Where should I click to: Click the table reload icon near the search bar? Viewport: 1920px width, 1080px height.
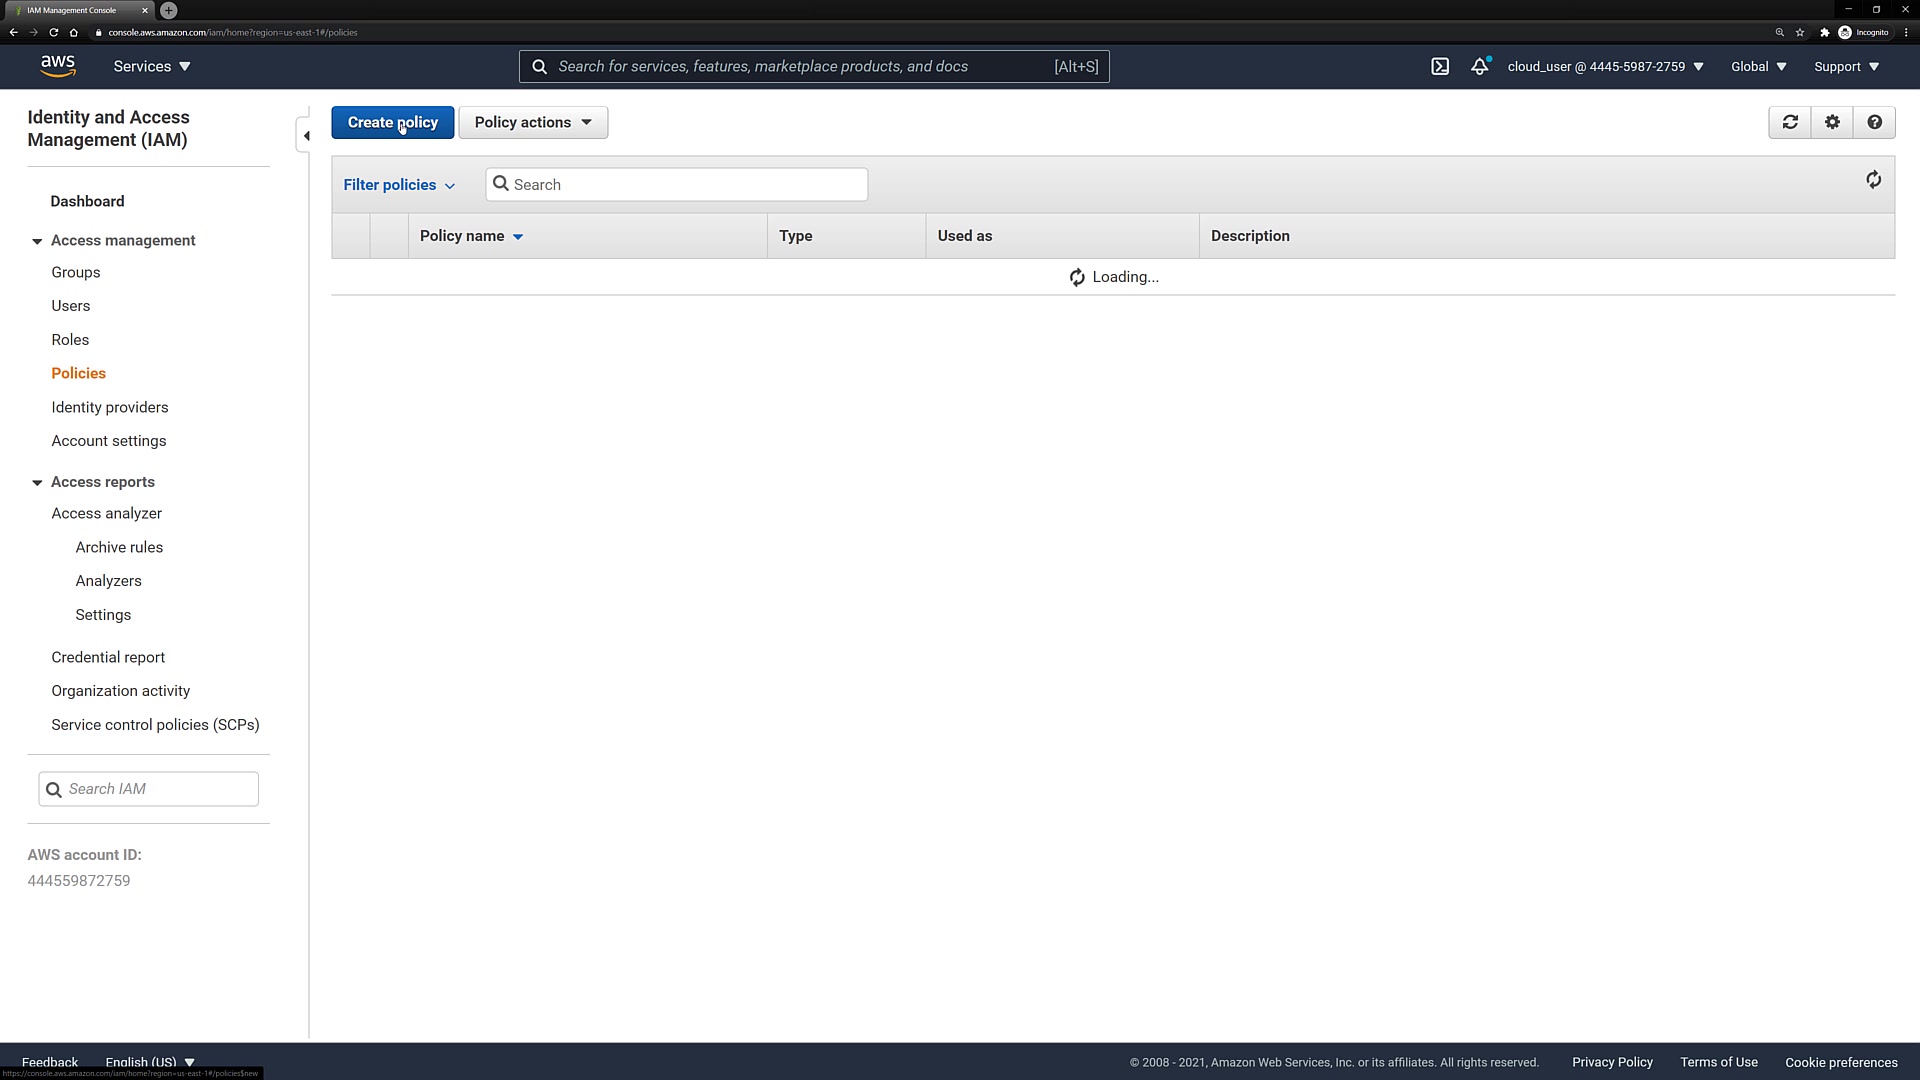coord(1873,180)
